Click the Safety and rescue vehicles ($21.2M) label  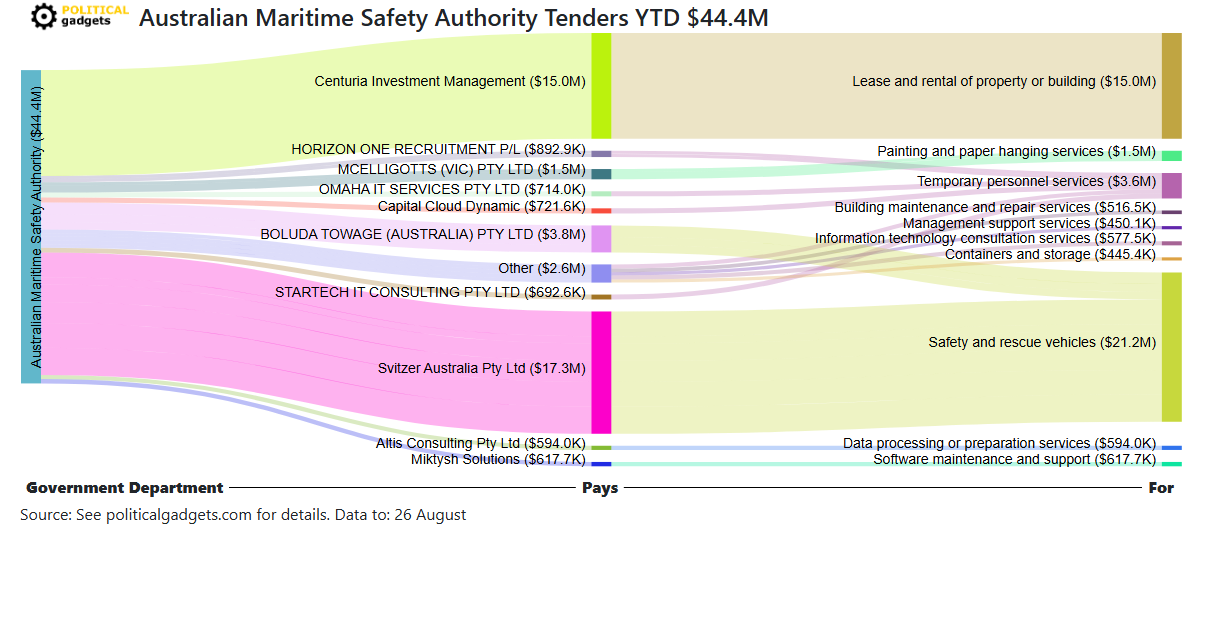point(1042,342)
